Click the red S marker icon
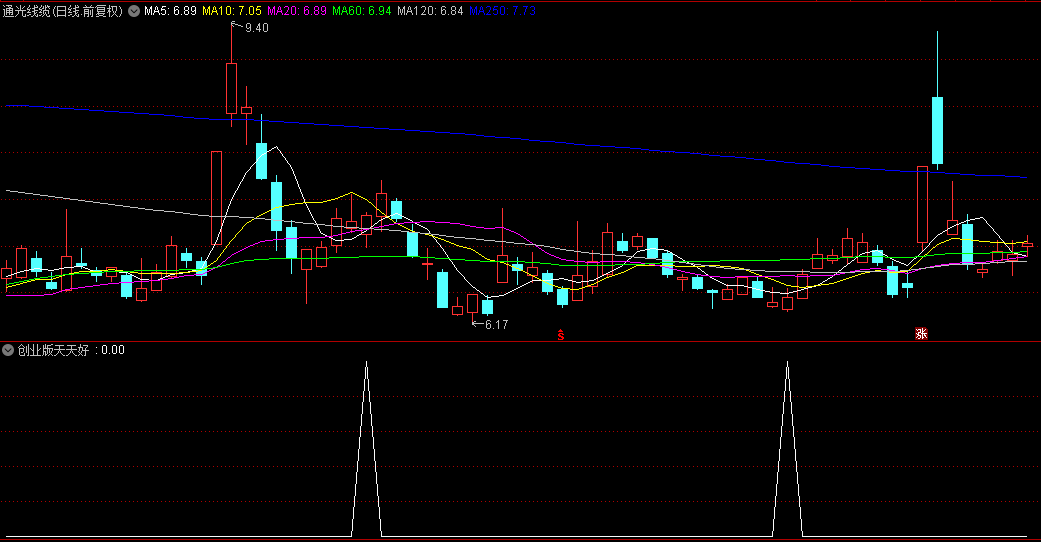1041x542 pixels. click(561, 335)
